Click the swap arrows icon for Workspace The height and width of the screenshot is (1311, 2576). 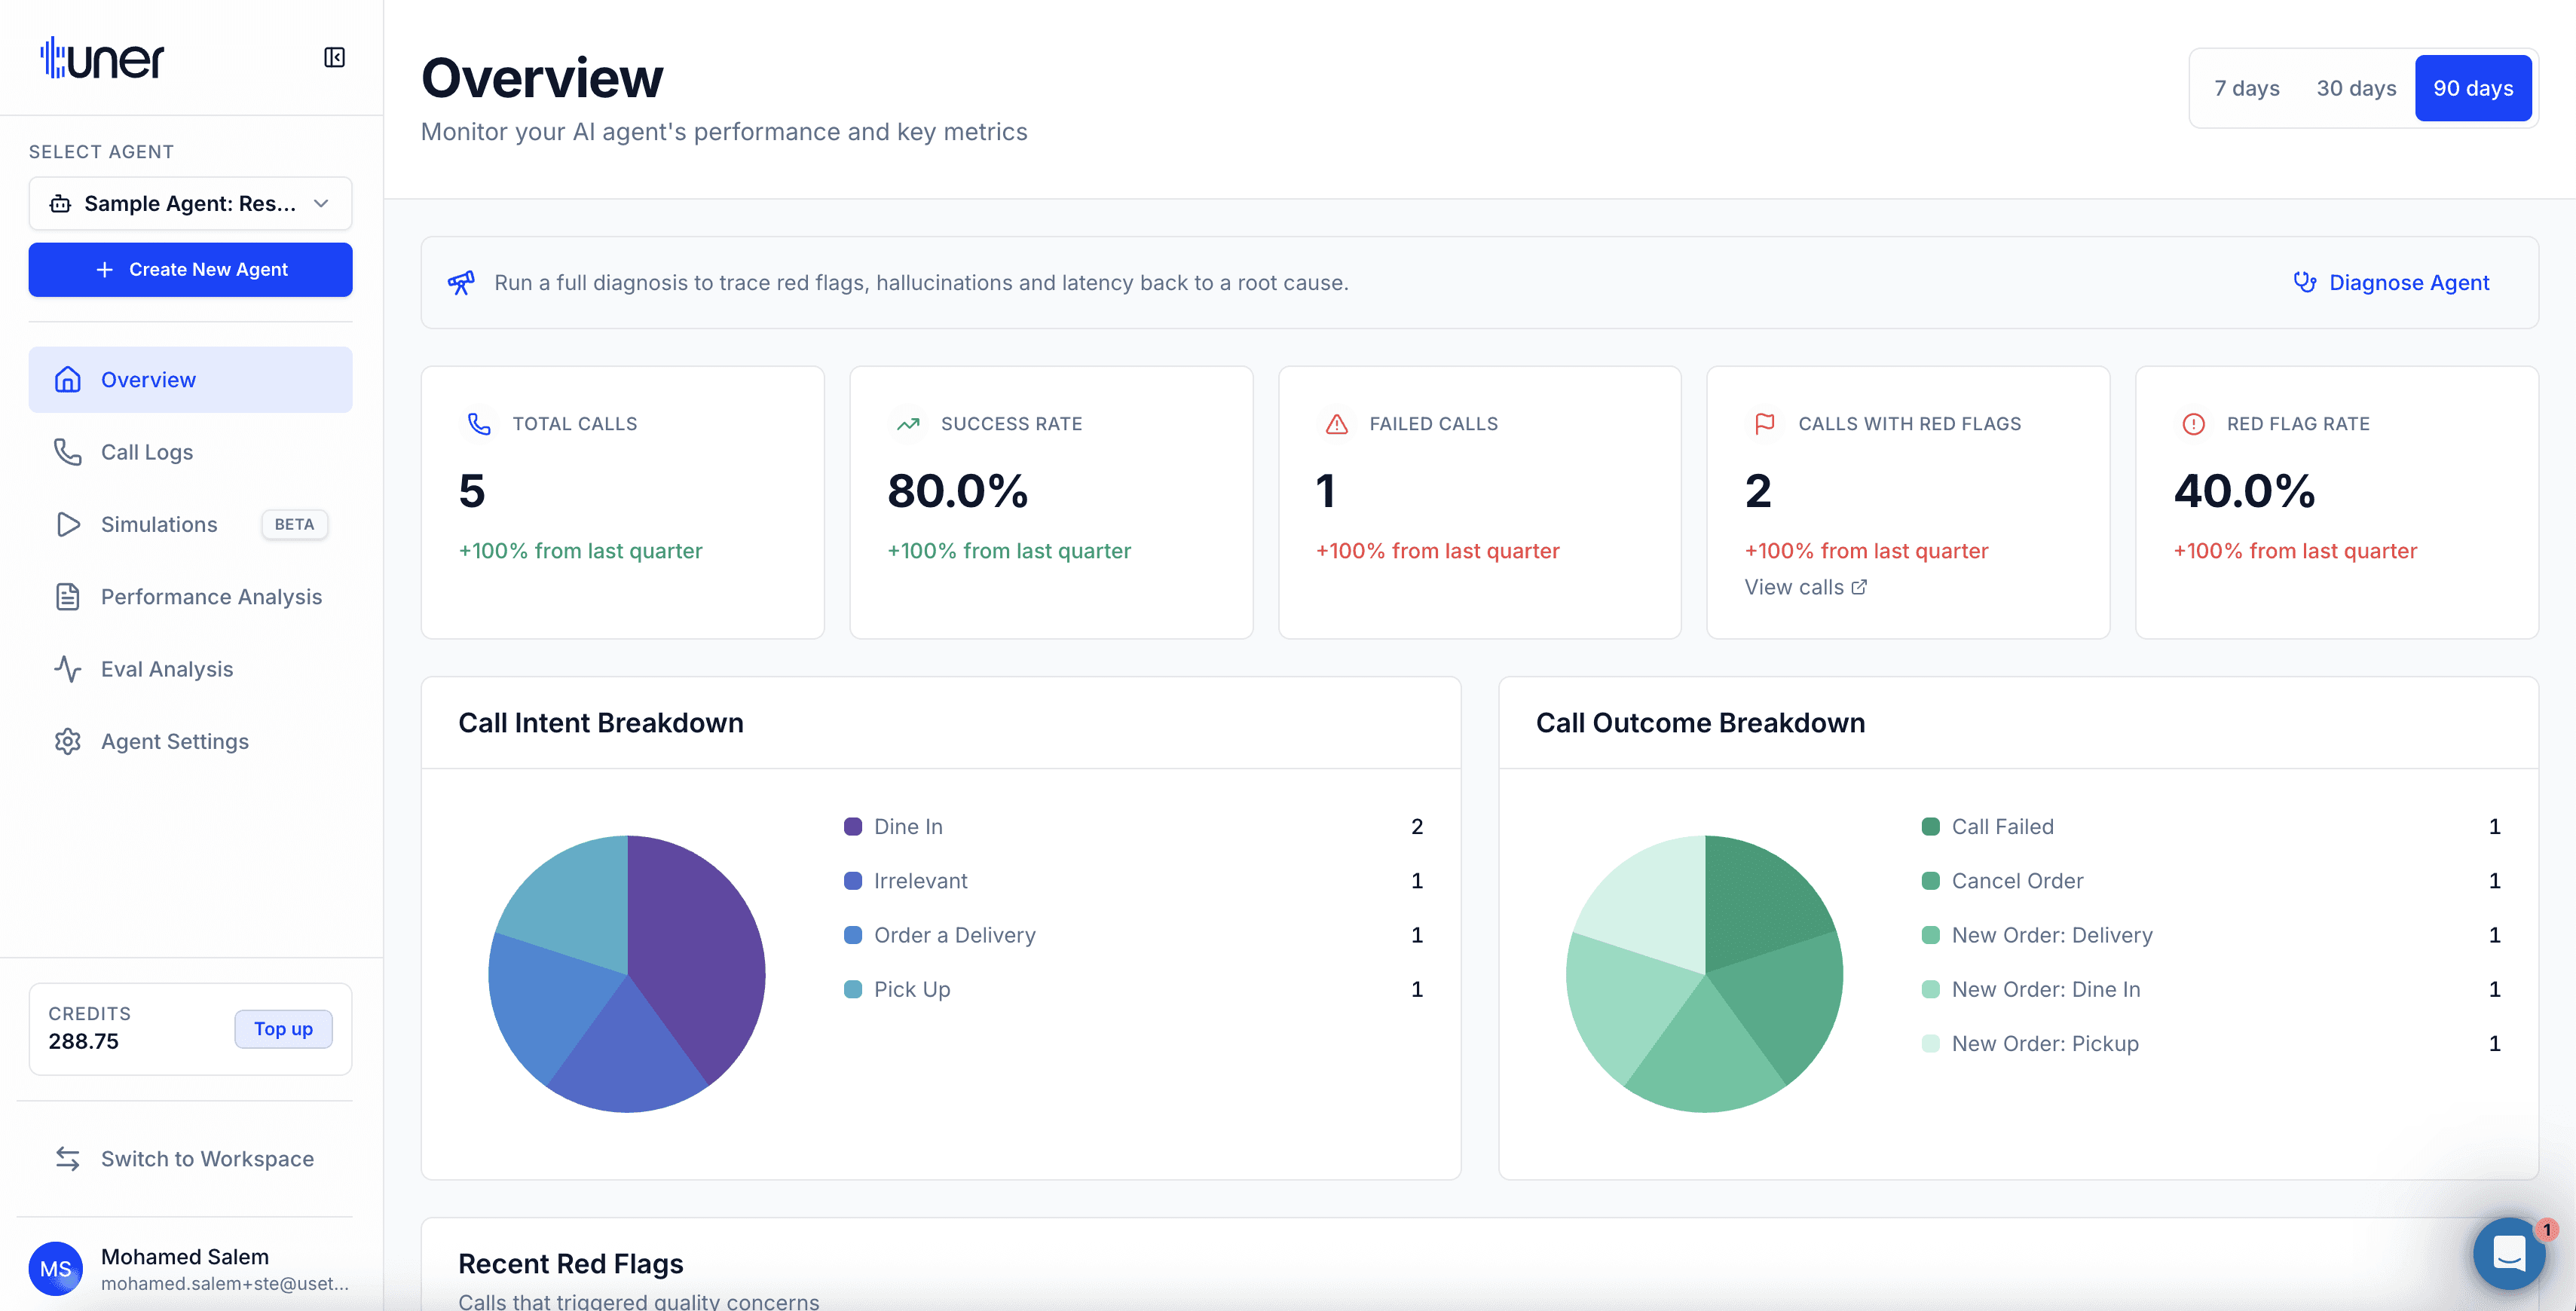[x=67, y=1158]
